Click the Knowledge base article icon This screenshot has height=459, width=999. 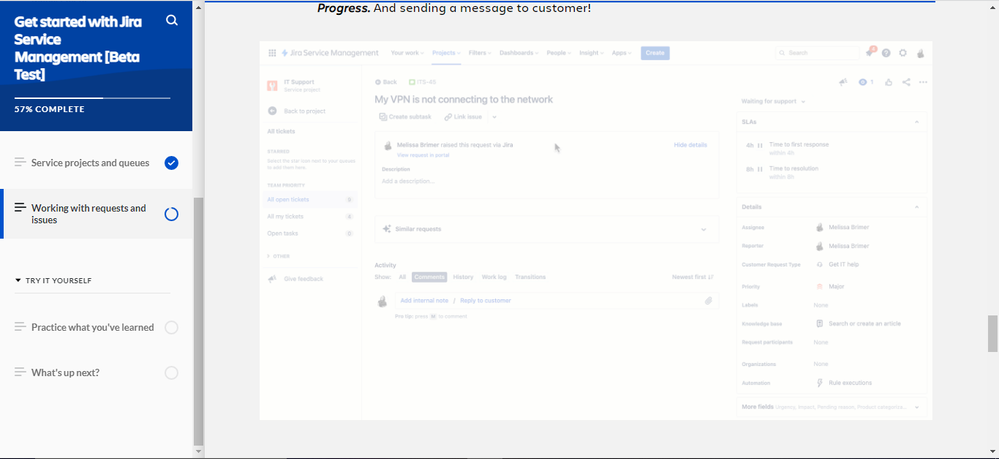click(820, 323)
